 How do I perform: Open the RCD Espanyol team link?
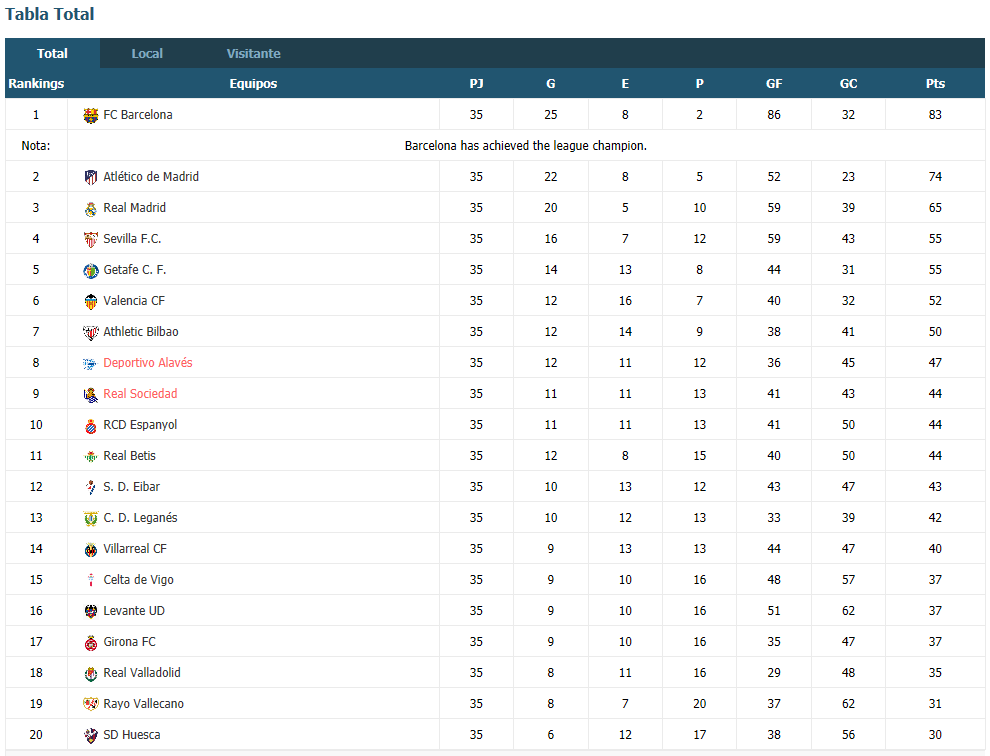tap(140, 424)
